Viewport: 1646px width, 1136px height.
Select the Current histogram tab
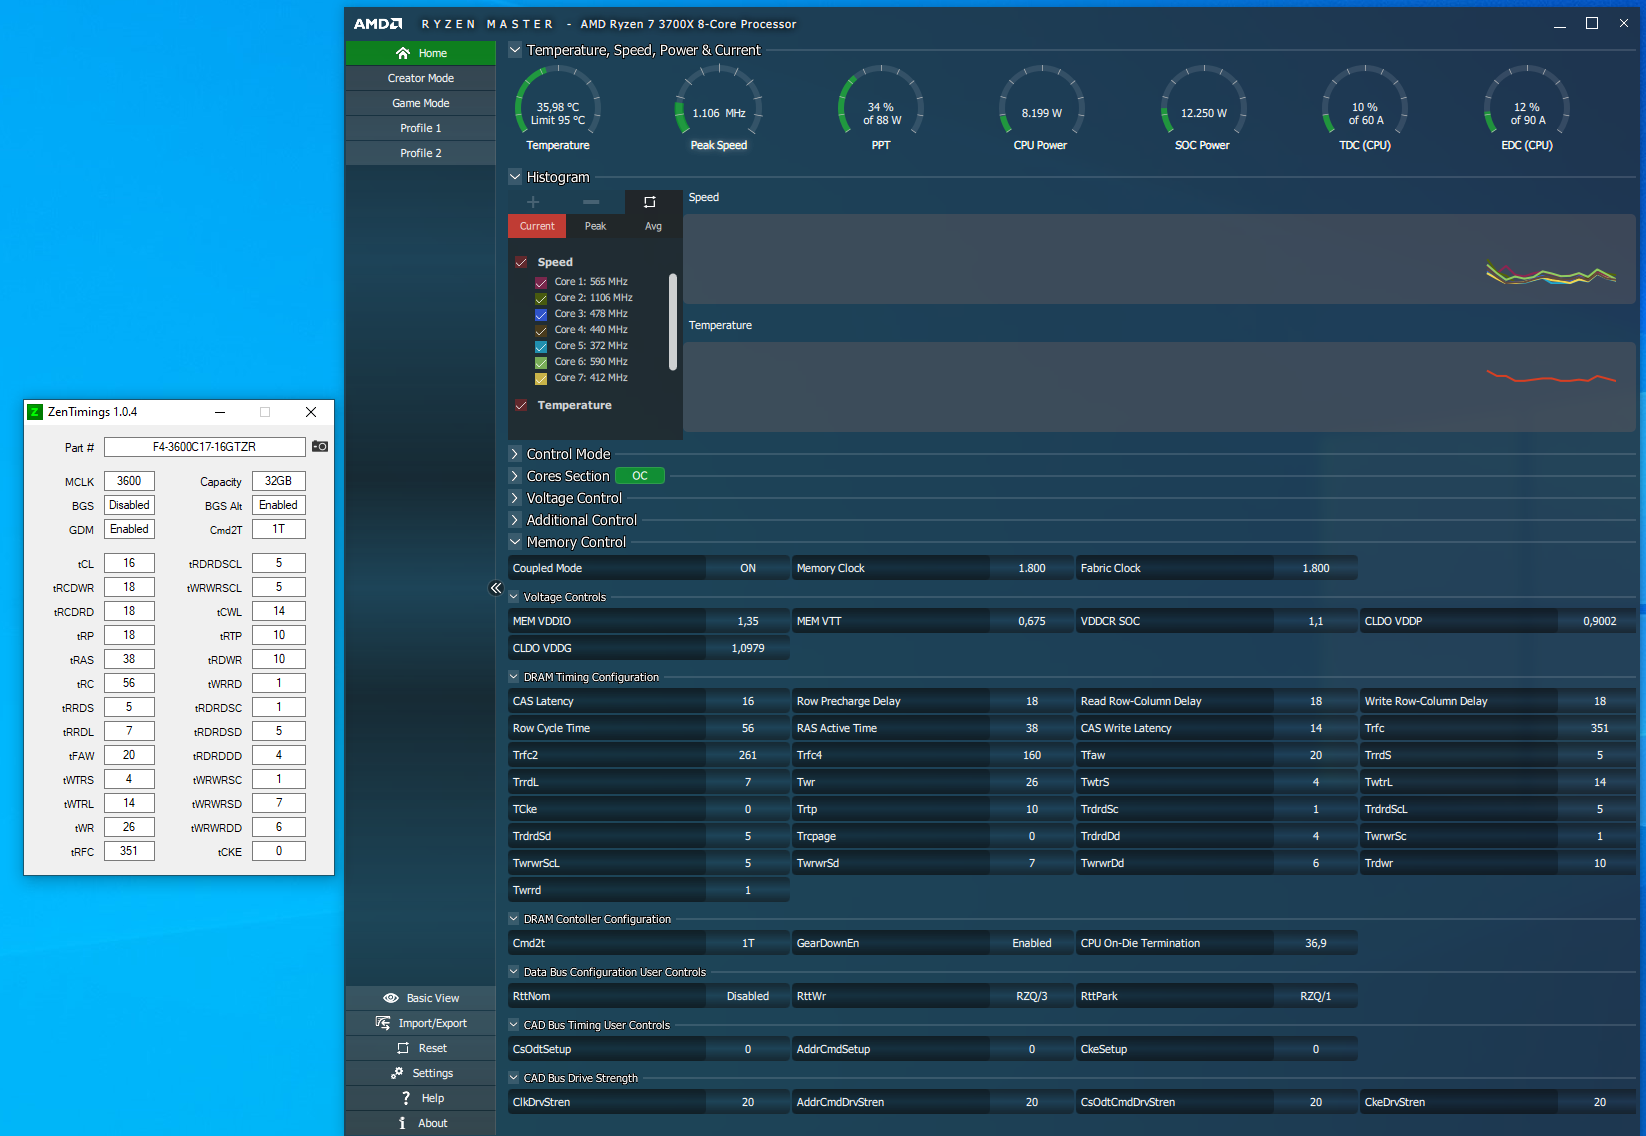coord(537,226)
